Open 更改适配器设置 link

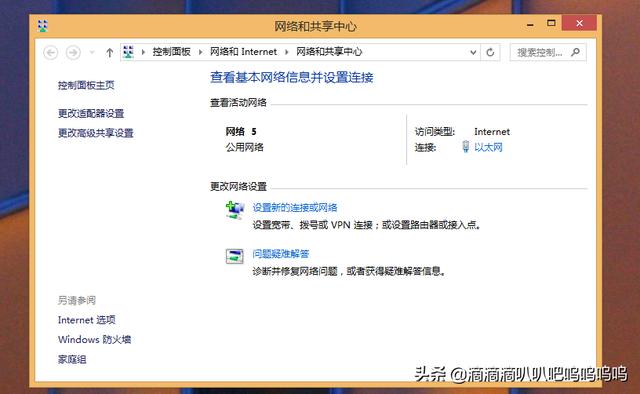[x=91, y=113]
